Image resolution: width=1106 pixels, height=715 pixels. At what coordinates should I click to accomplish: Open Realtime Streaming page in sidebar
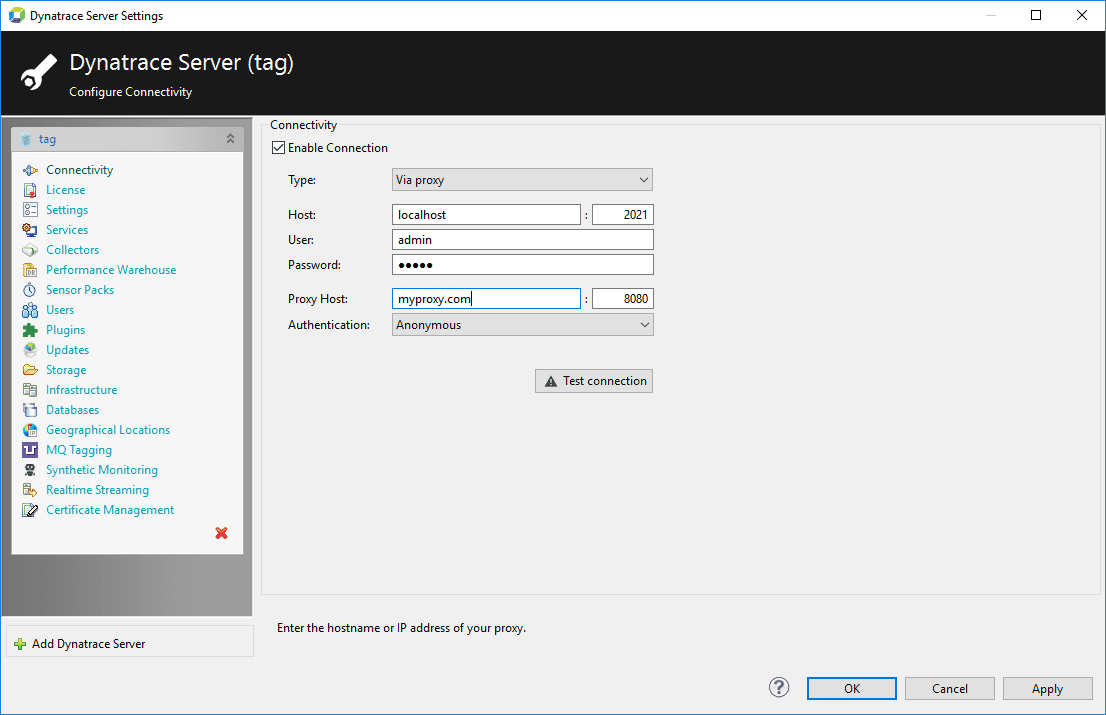(x=97, y=489)
